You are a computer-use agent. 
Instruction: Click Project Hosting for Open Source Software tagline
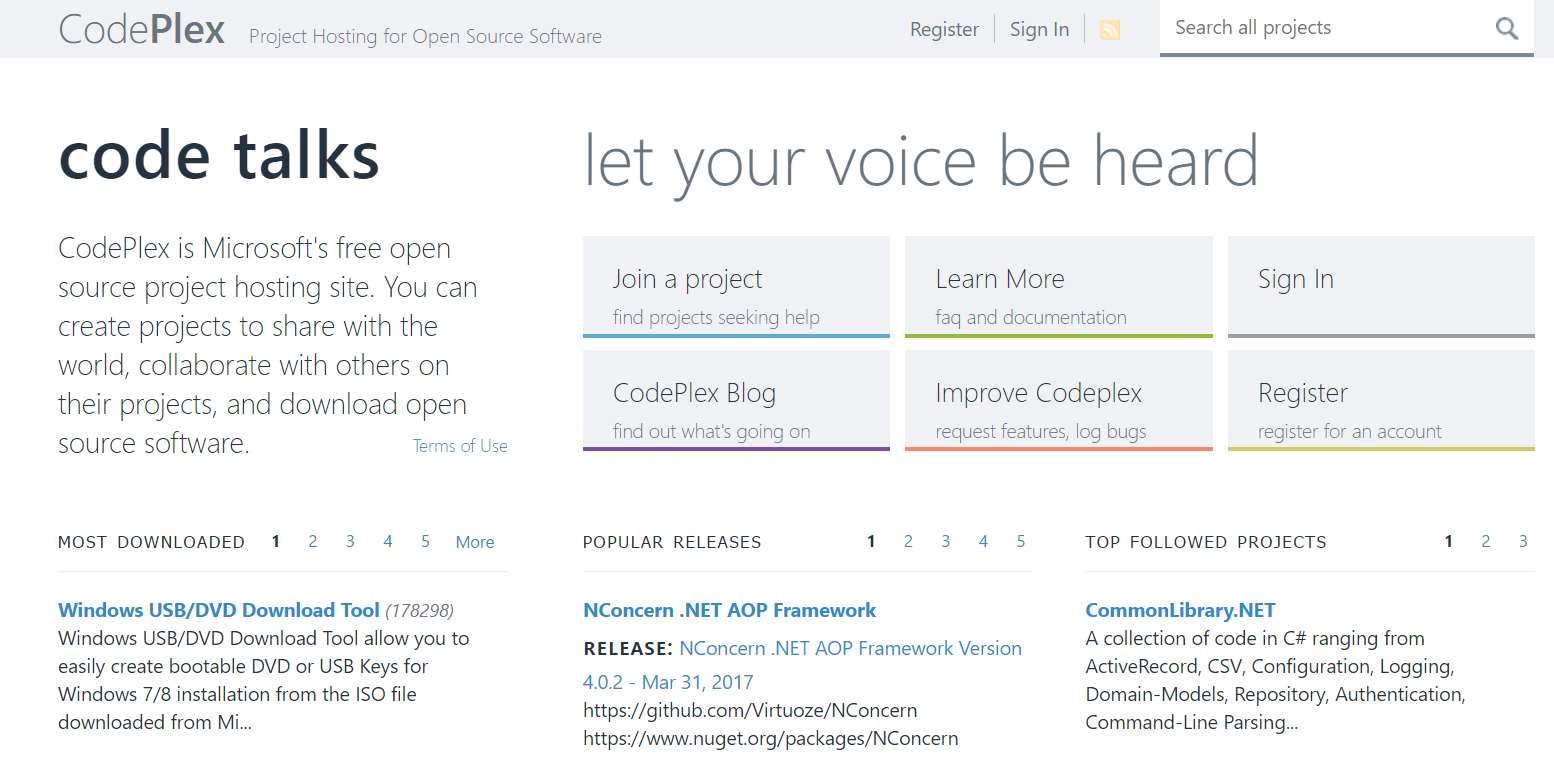point(425,36)
